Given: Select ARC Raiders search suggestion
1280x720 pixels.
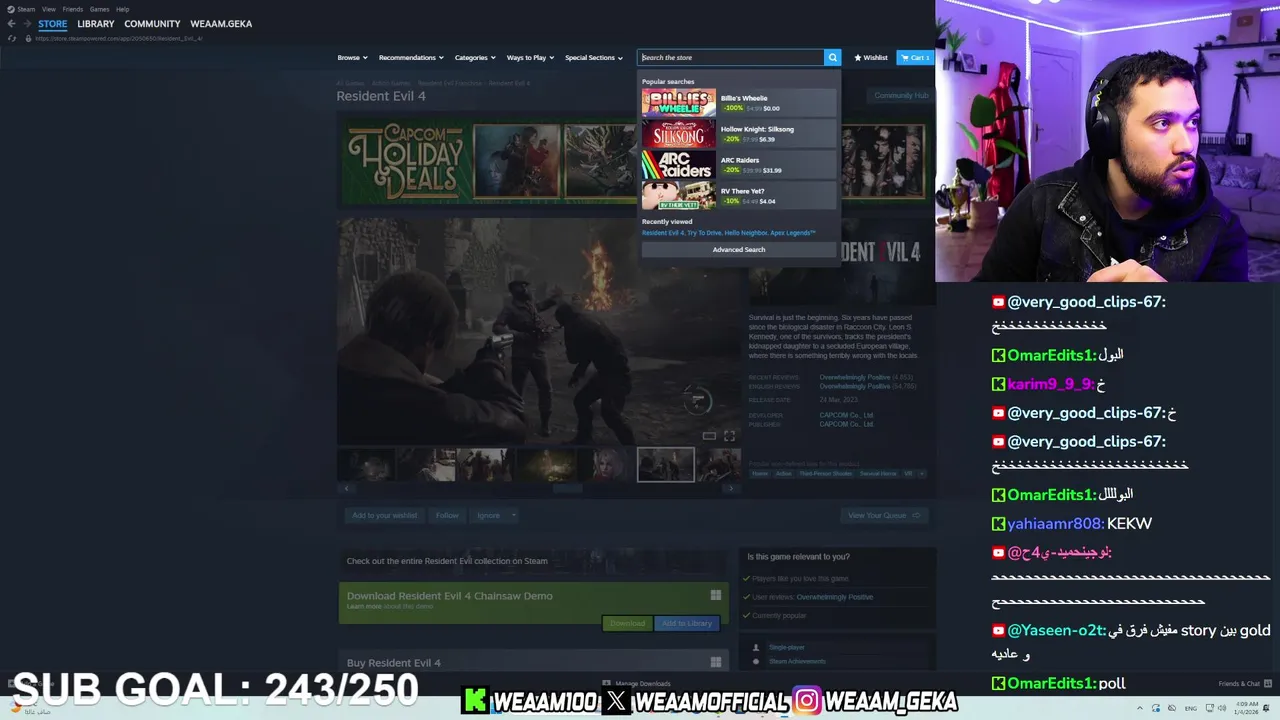Looking at the screenshot, I should (738, 165).
